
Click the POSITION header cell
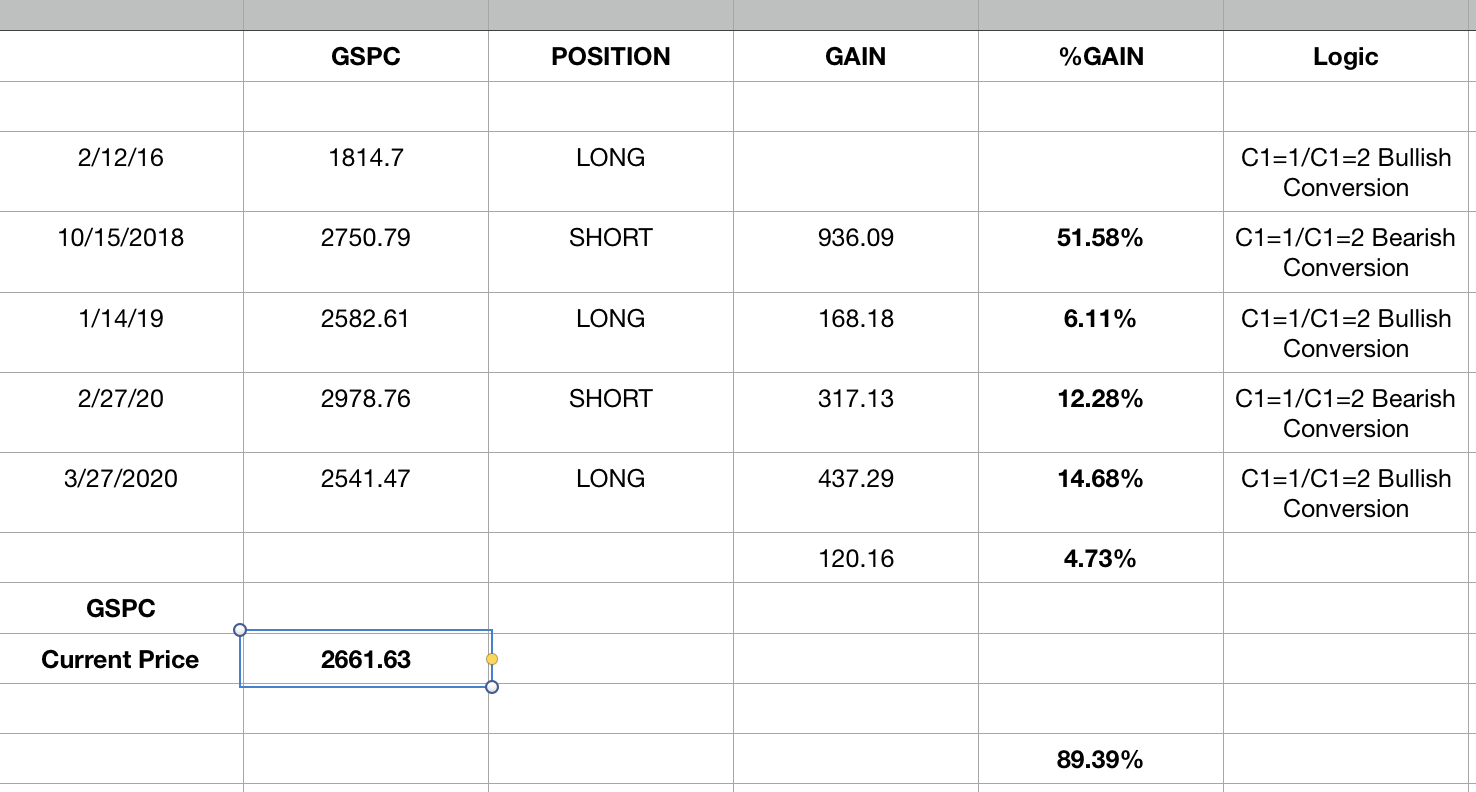(611, 57)
